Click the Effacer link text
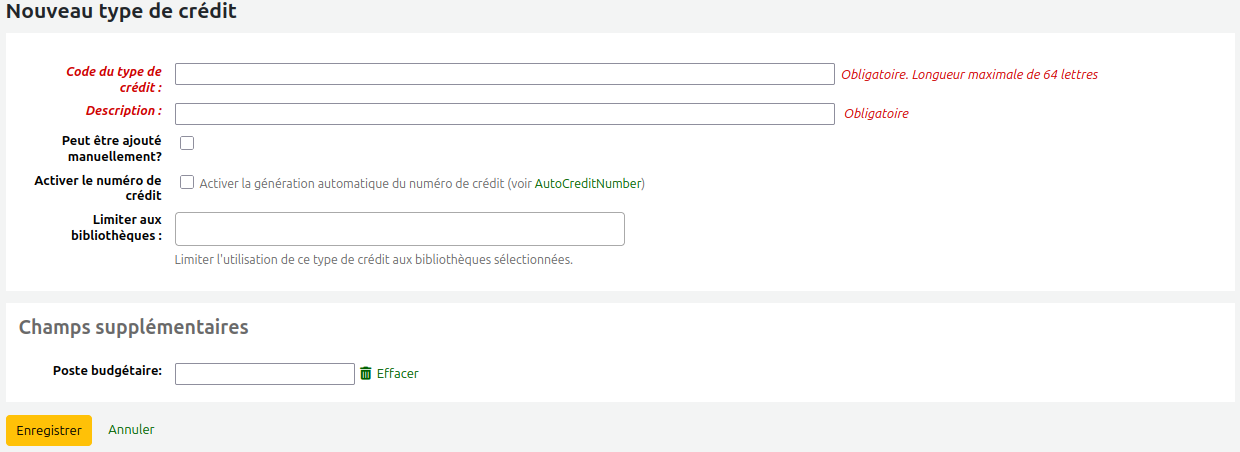The width and height of the screenshot is (1240, 452). pos(397,373)
